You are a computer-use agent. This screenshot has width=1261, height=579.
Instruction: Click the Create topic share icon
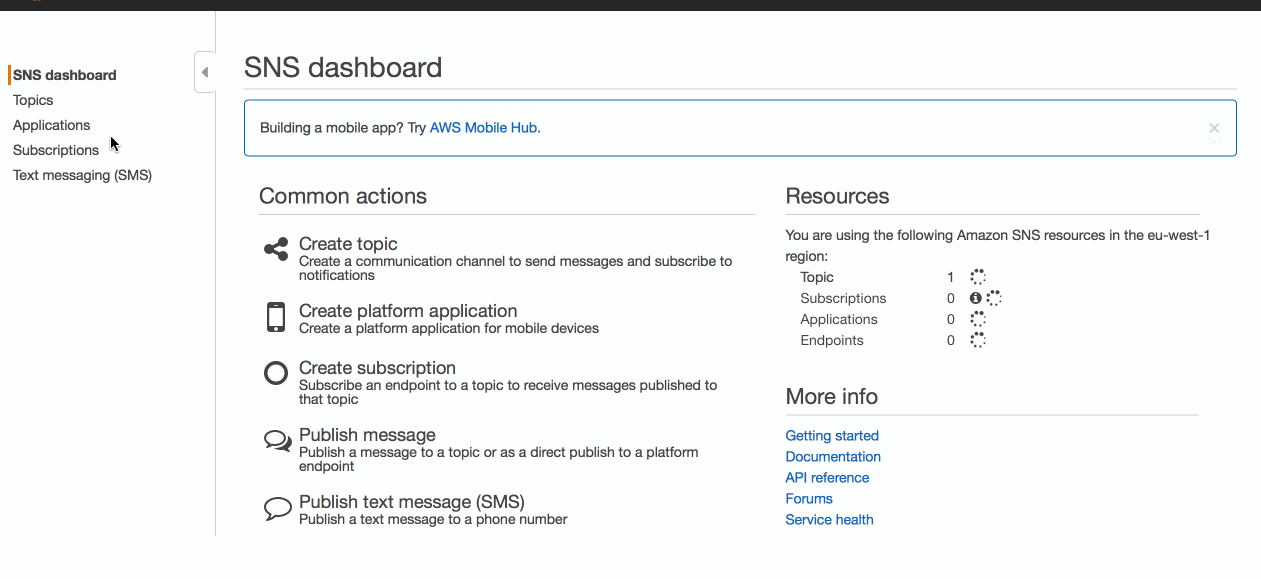click(276, 250)
